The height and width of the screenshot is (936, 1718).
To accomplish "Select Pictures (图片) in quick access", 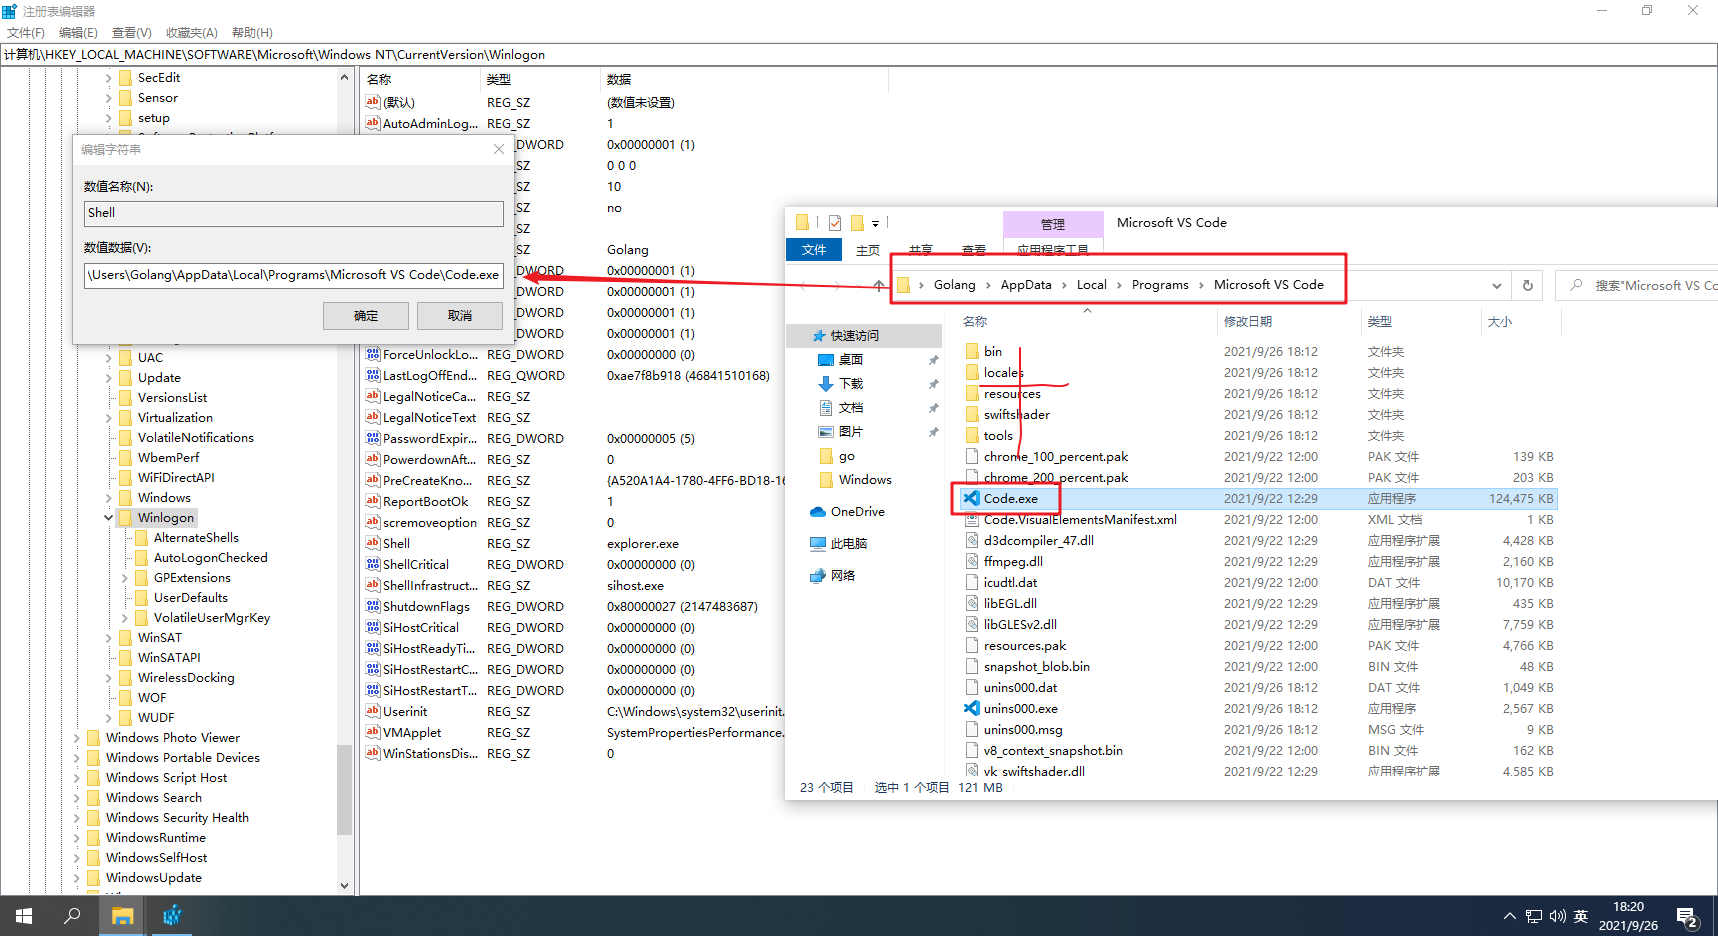I will pyautogui.click(x=850, y=431).
